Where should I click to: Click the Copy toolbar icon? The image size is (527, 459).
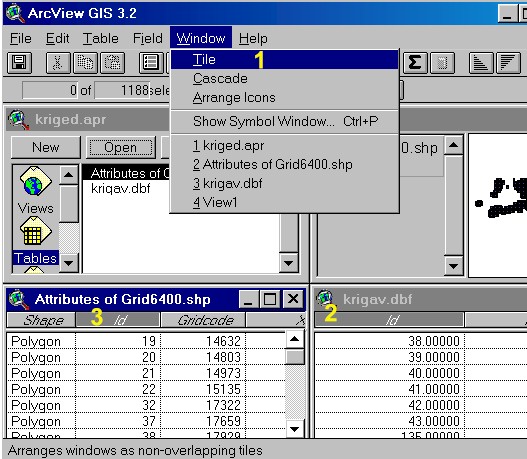[85, 63]
